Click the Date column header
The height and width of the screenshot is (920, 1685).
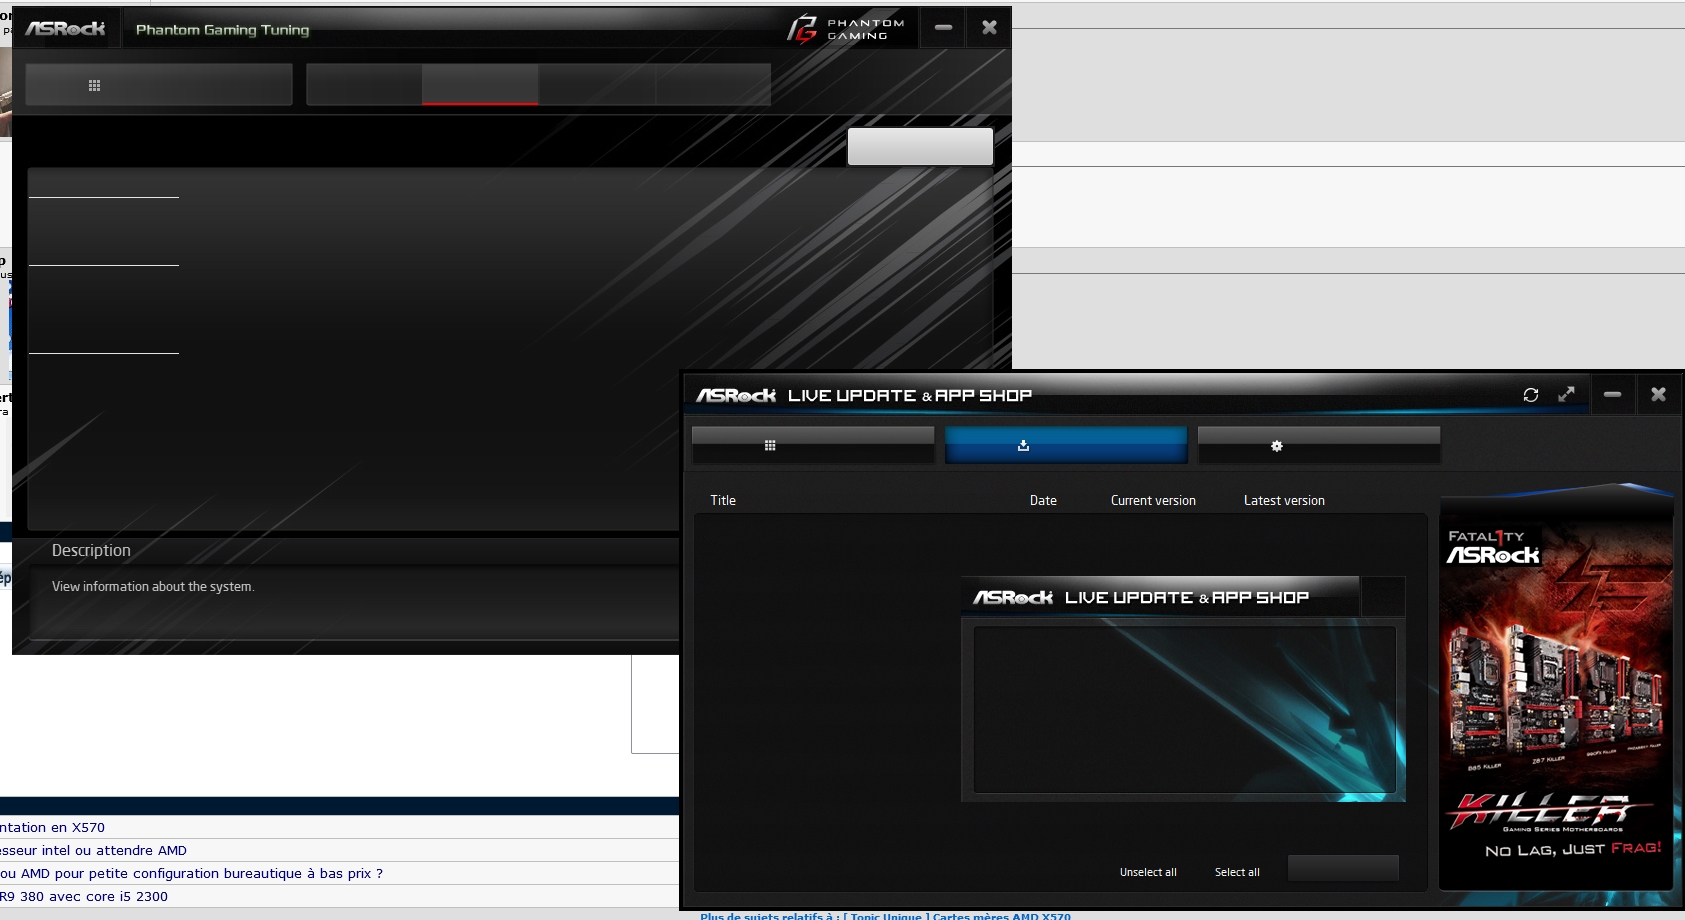(x=1043, y=500)
